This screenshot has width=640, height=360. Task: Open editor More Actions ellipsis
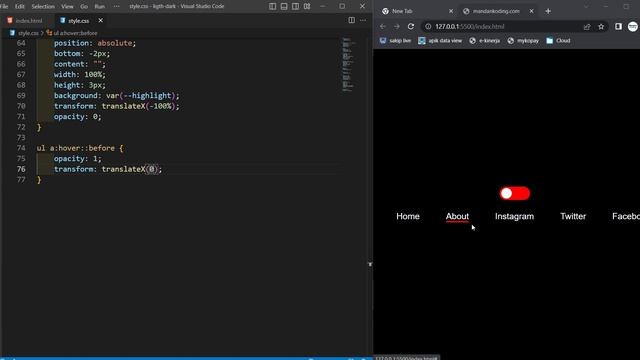click(x=363, y=20)
